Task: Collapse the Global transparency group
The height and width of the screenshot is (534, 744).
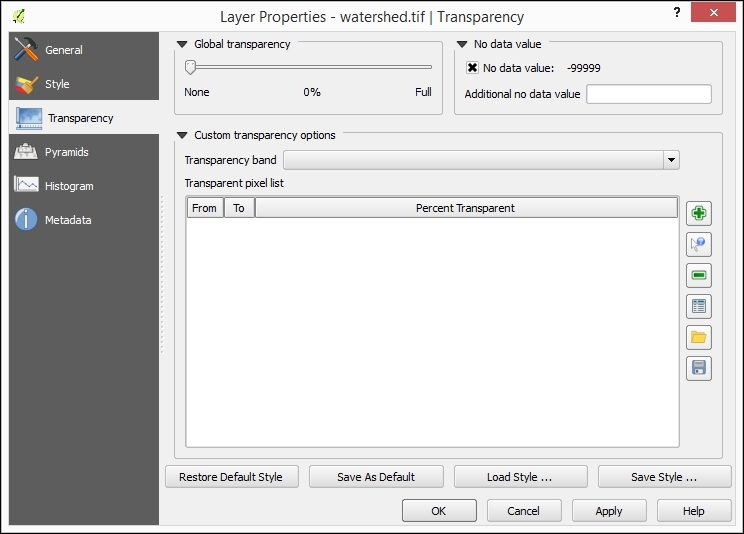Action: coord(182,44)
